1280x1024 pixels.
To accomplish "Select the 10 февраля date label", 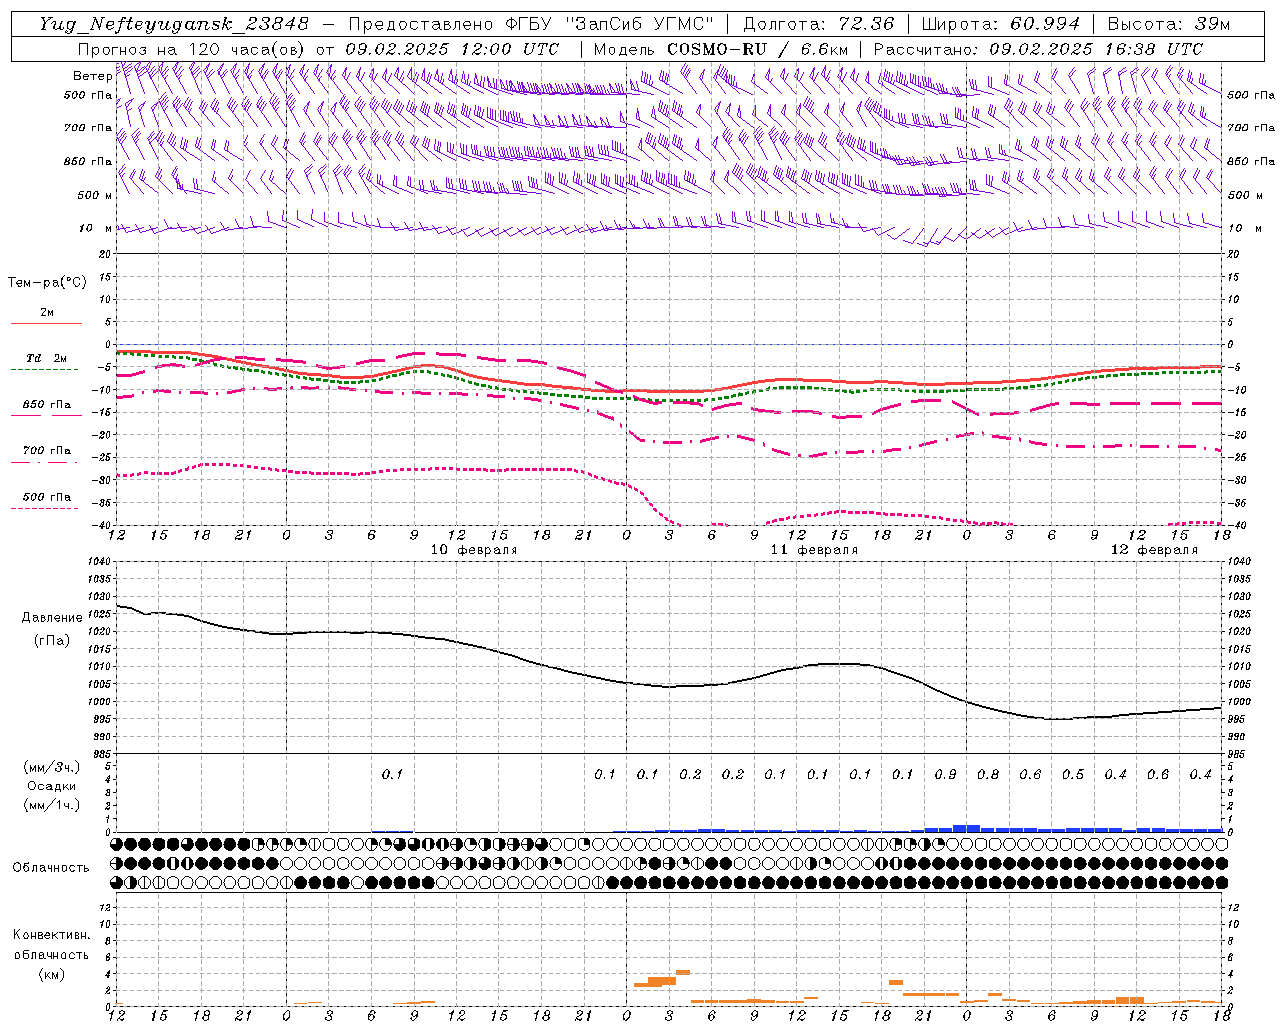I will tap(474, 550).
